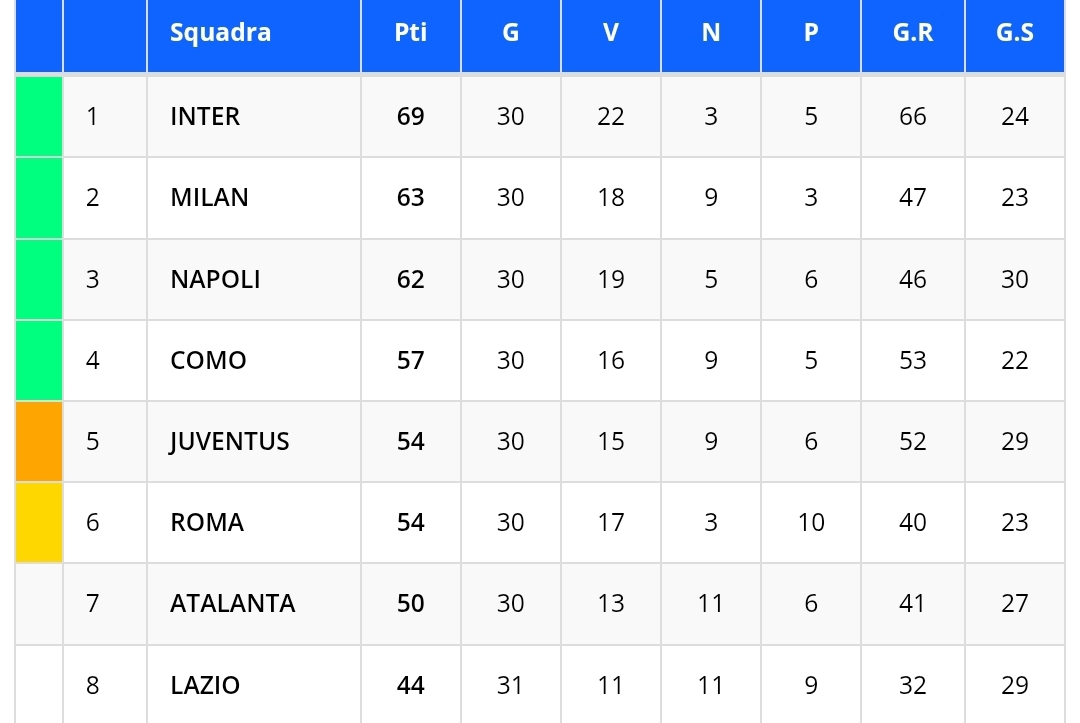Image resolution: width=1080 pixels, height=723 pixels.
Task: Click the G.R column header
Action: click(912, 33)
